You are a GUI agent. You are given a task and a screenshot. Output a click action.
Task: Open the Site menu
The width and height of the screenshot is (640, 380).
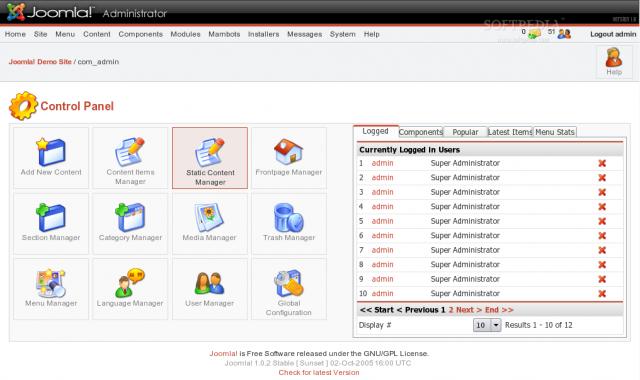[40, 34]
